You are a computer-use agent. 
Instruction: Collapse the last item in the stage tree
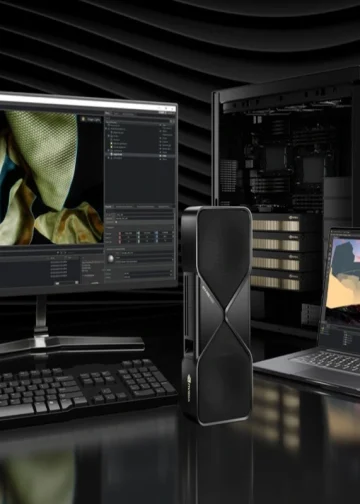(x=109, y=158)
